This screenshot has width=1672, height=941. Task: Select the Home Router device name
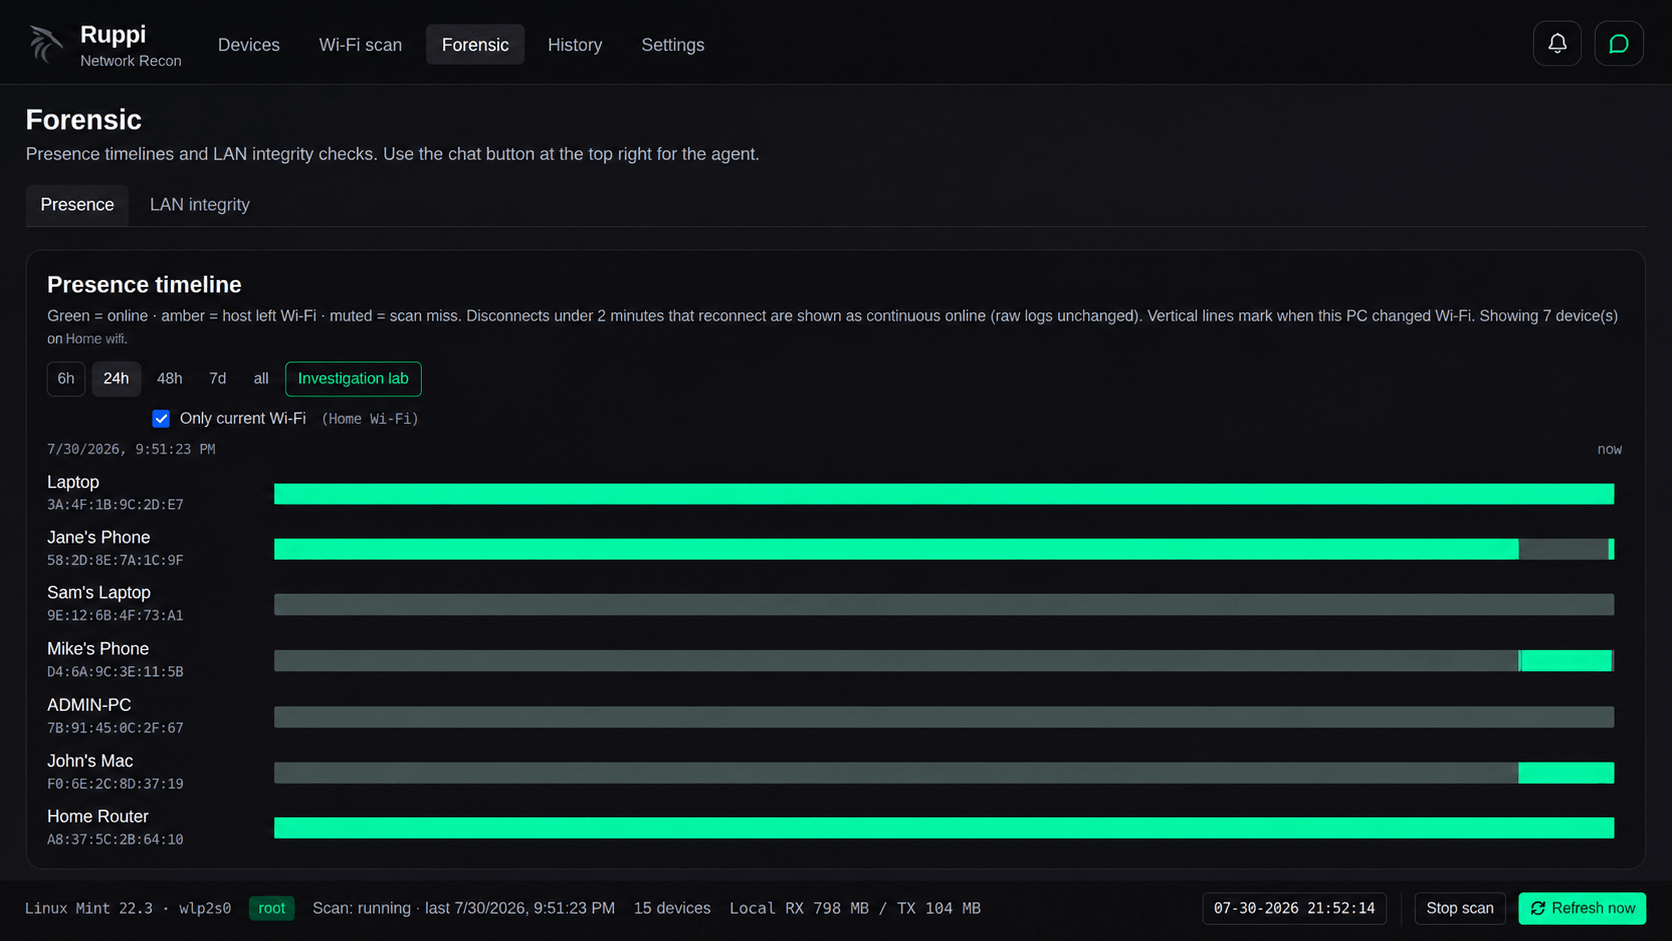click(98, 817)
